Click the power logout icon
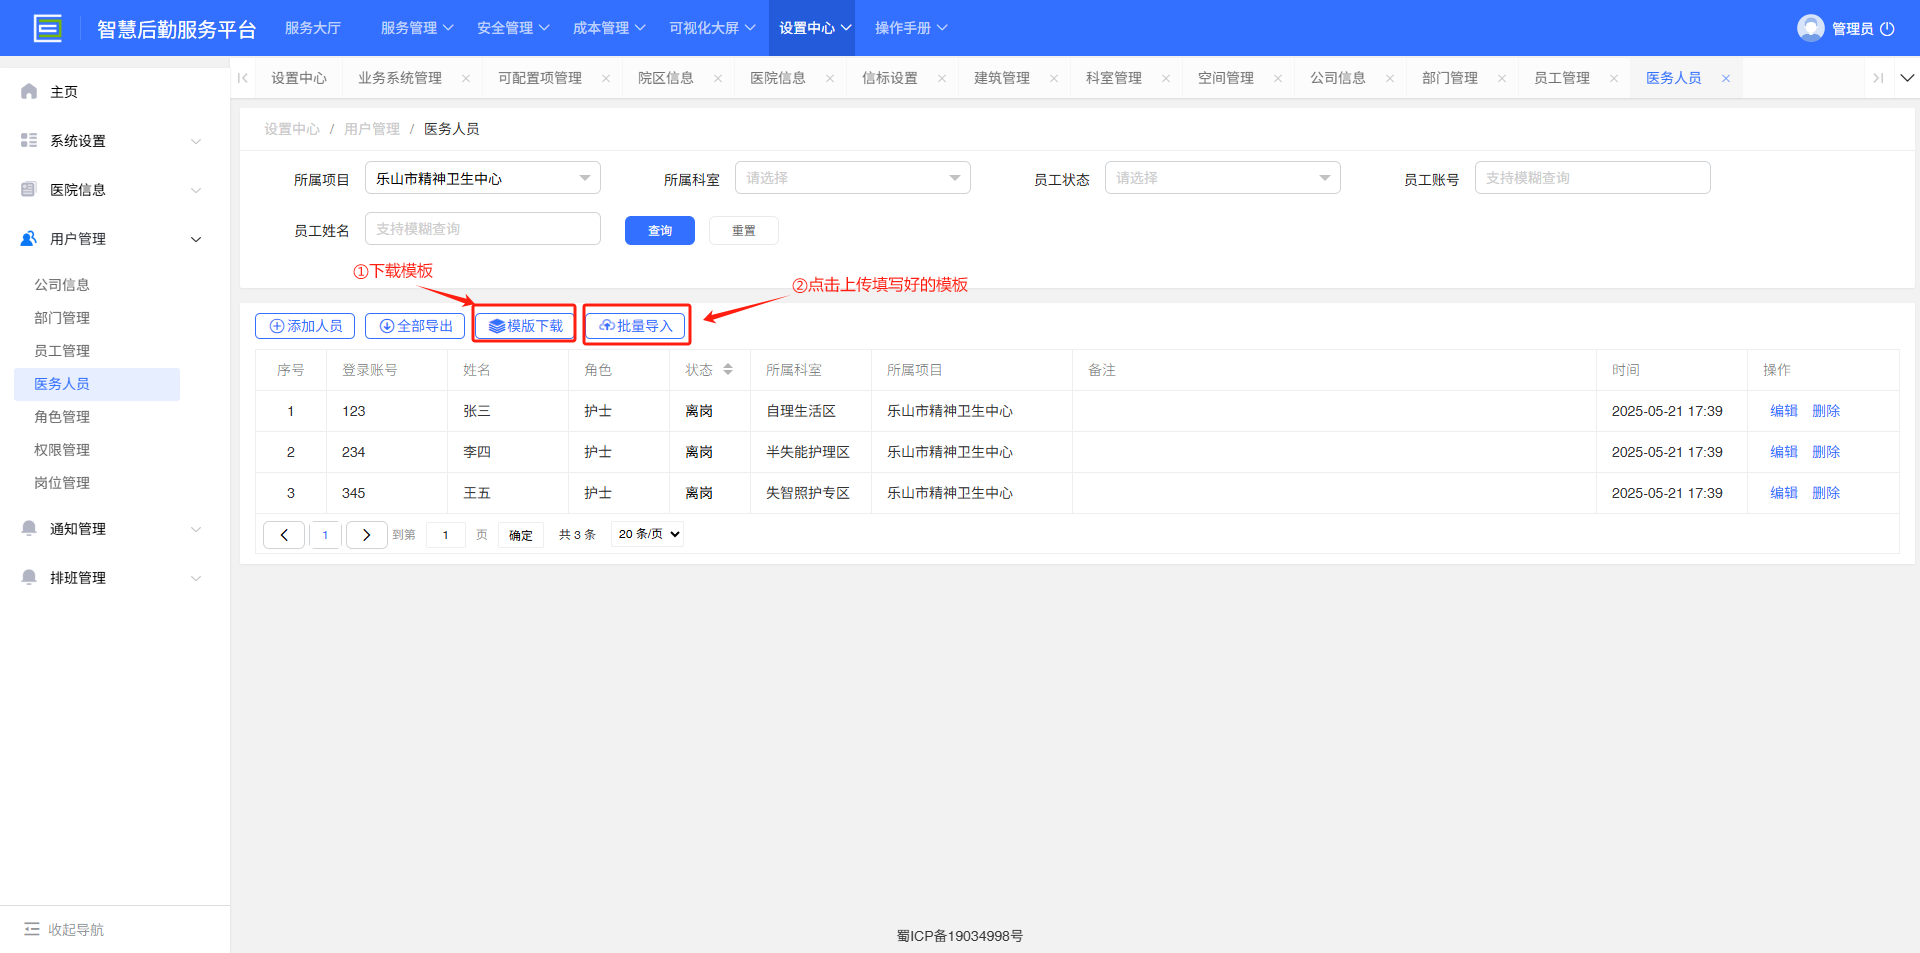The width and height of the screenshot is (1920, 953). (x=1887, y=29)
